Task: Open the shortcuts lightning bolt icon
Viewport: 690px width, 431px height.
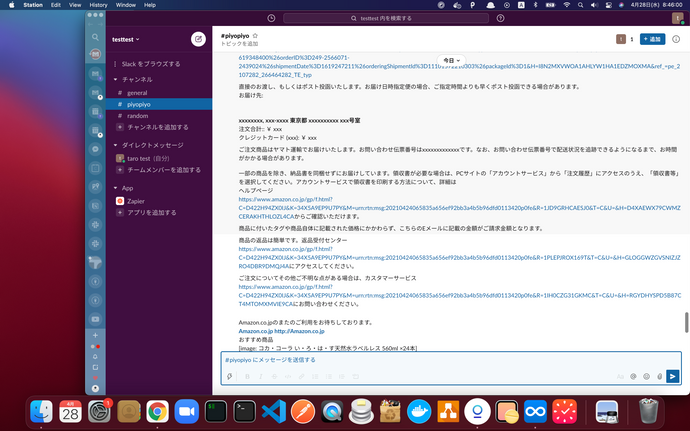Action: [x=229, y=376]
